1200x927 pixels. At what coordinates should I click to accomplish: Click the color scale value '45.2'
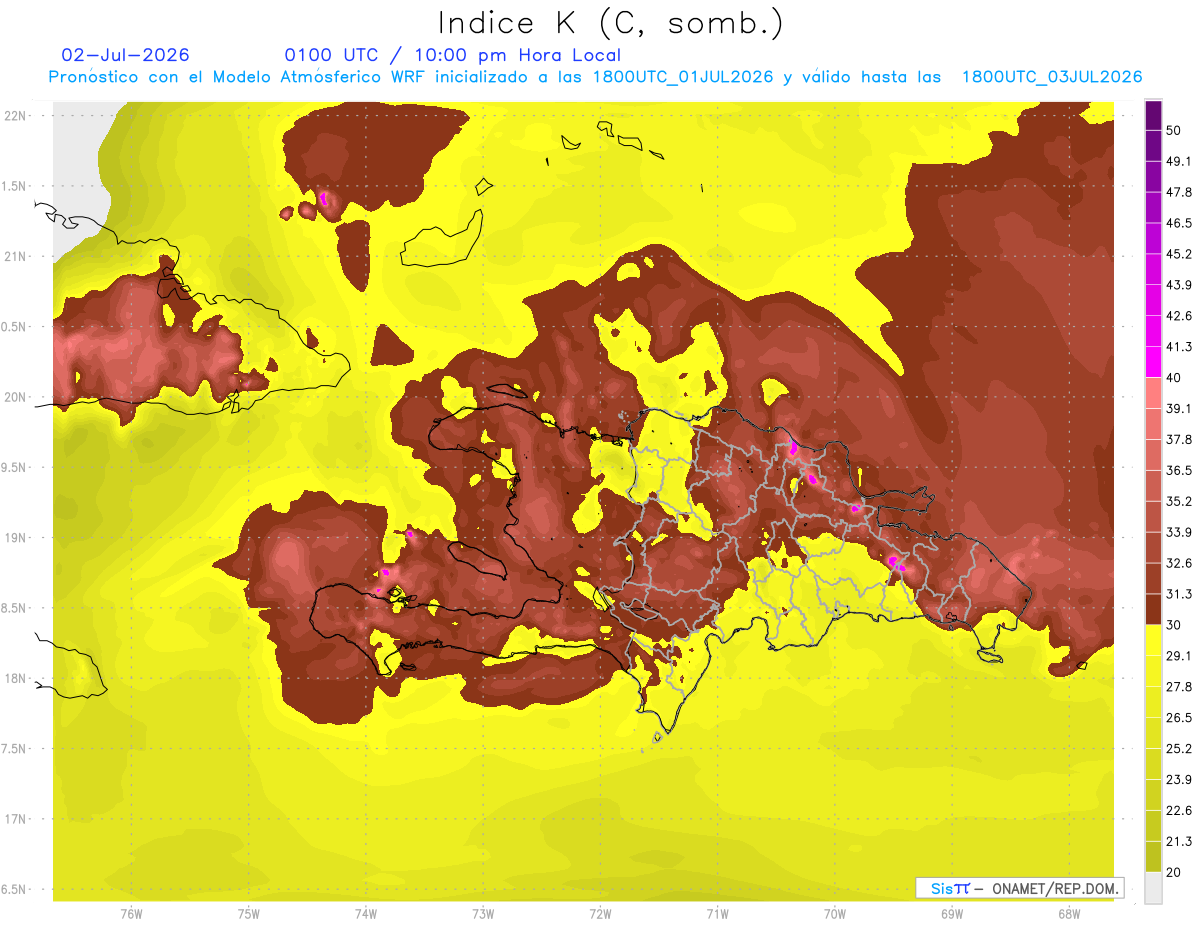(x=1179, y=254)
